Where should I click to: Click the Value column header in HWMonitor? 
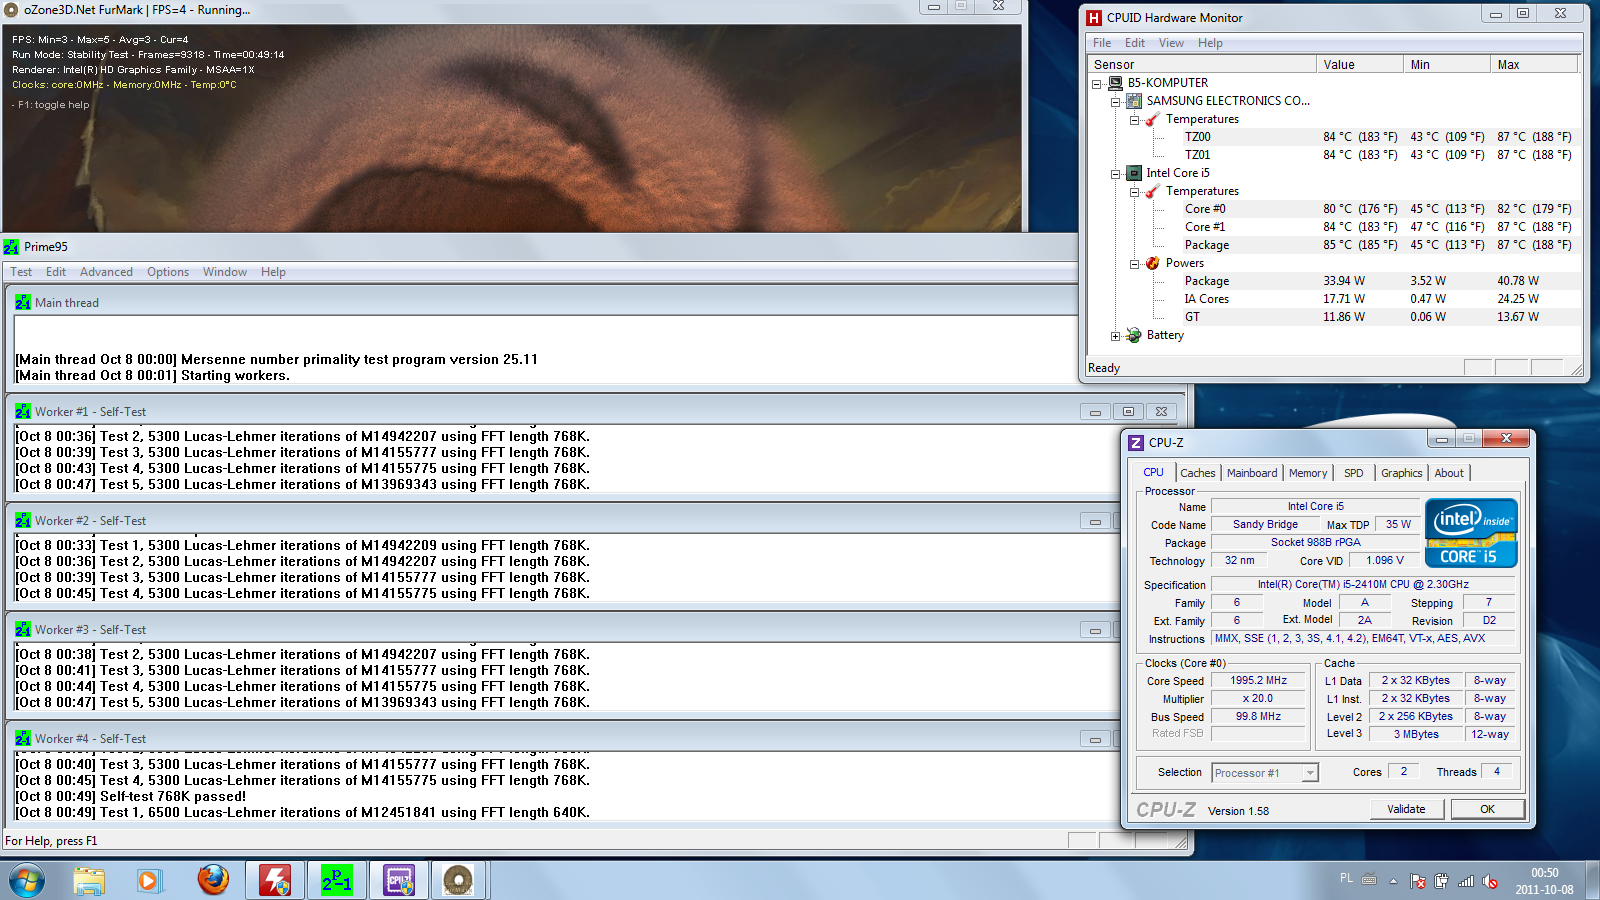pos(1360,64)
